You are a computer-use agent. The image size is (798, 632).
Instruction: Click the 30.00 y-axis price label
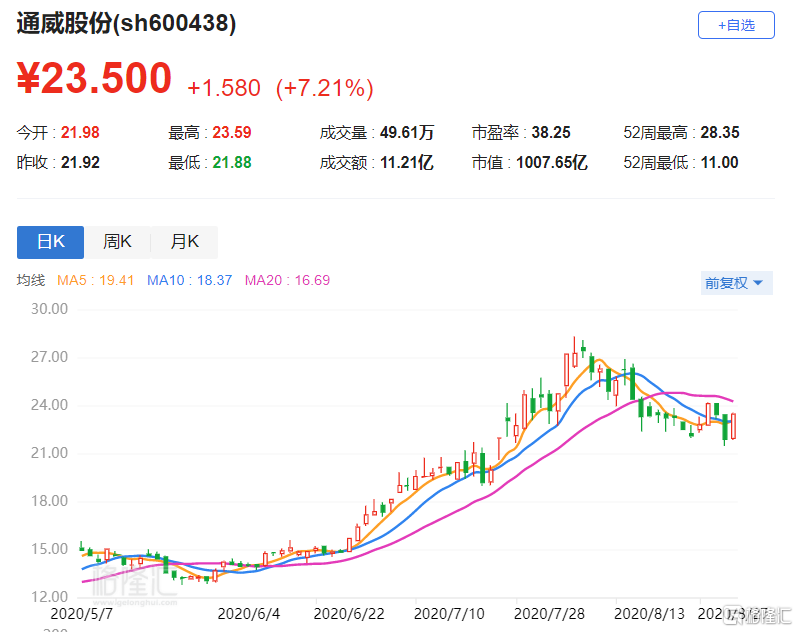tap(49, 309)
